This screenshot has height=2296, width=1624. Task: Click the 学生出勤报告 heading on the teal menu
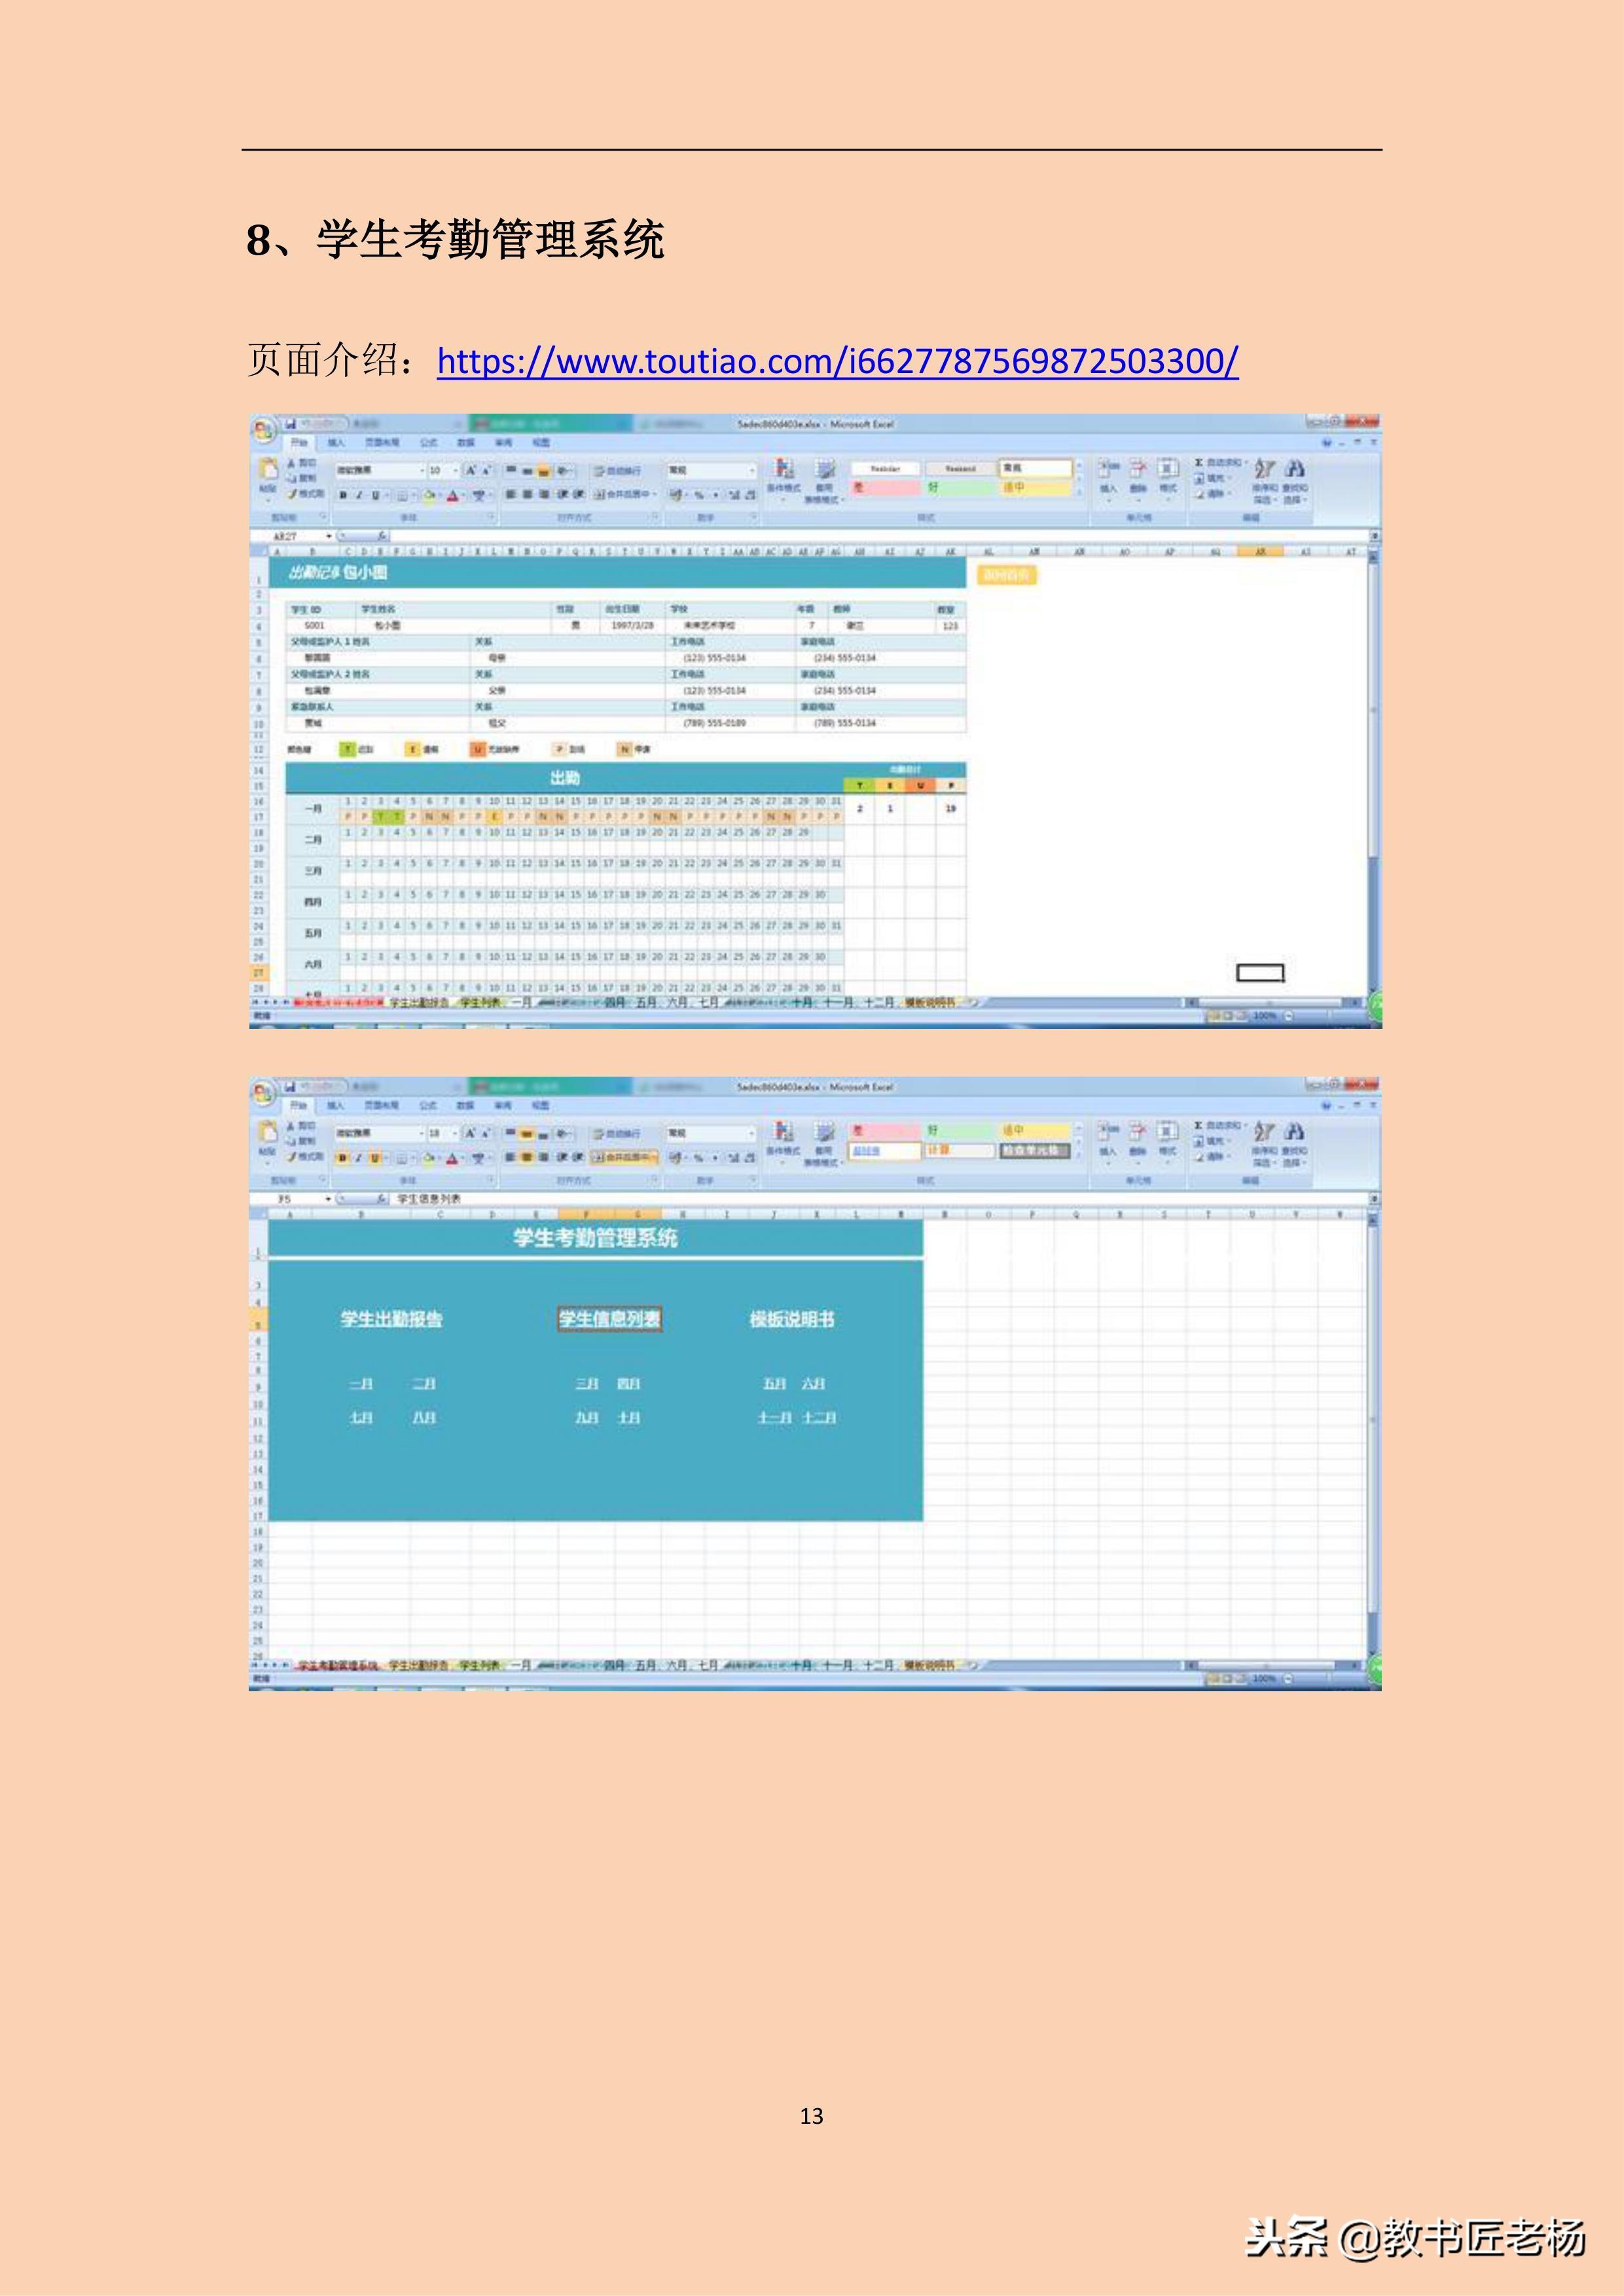[x=391, y=1319]
